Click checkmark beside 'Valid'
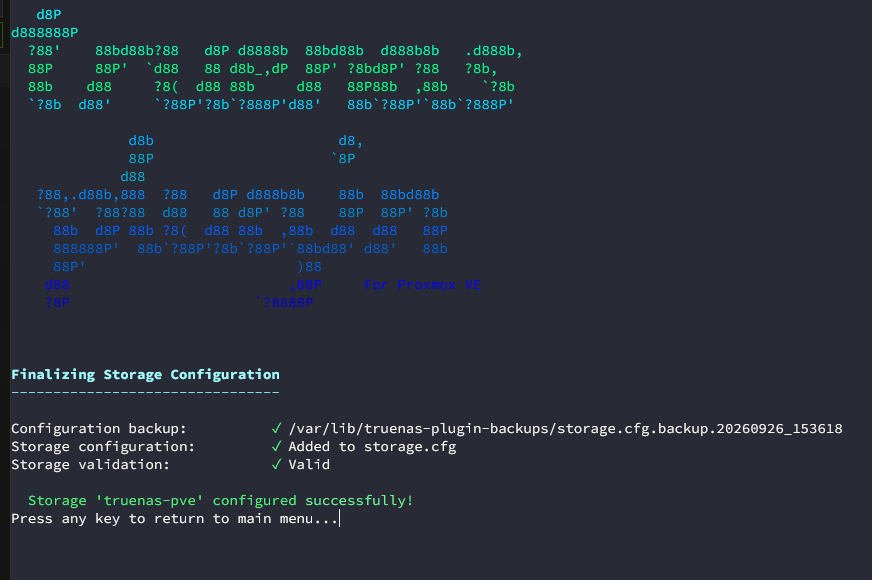Image resolution: width=872 pixels, height=580 pixels. coord(276,464)
